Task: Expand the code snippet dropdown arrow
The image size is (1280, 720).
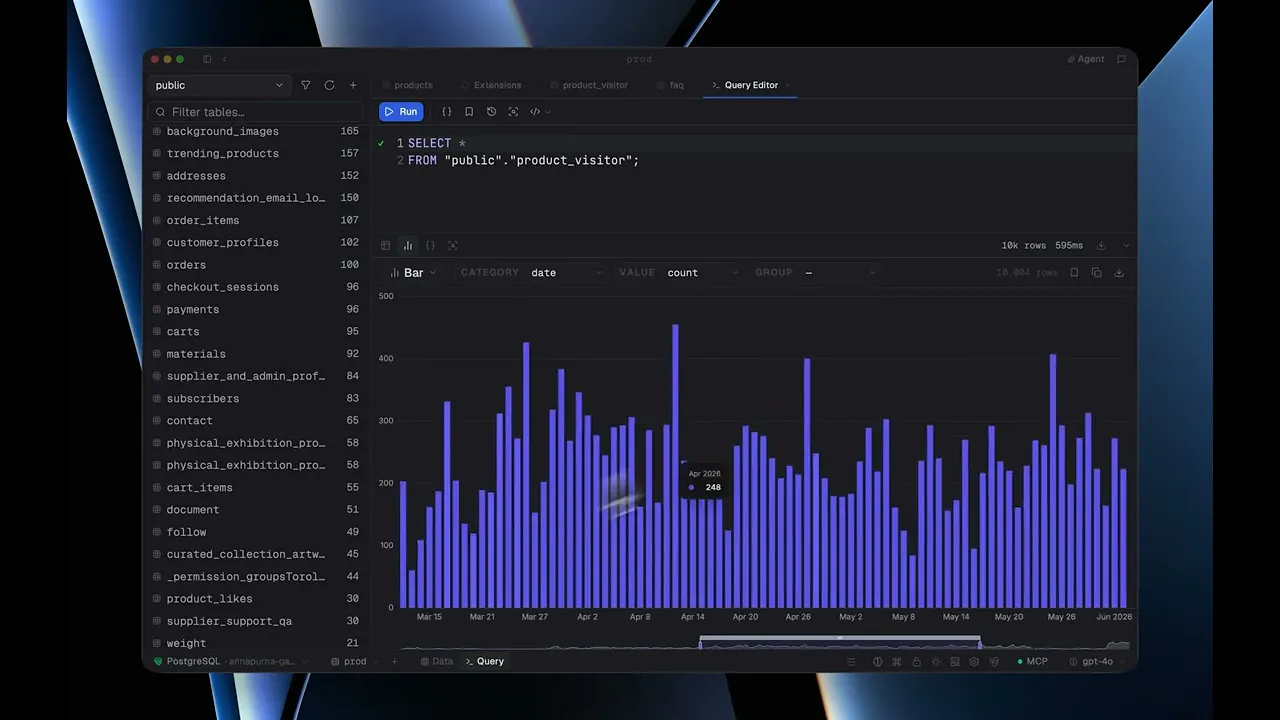Action: (547, 112)
